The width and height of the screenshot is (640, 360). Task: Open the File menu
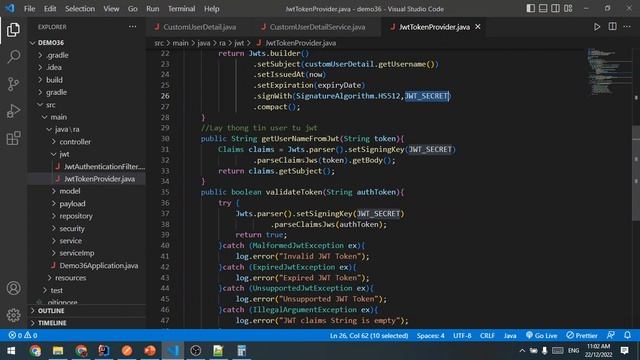tap(29, 9)
